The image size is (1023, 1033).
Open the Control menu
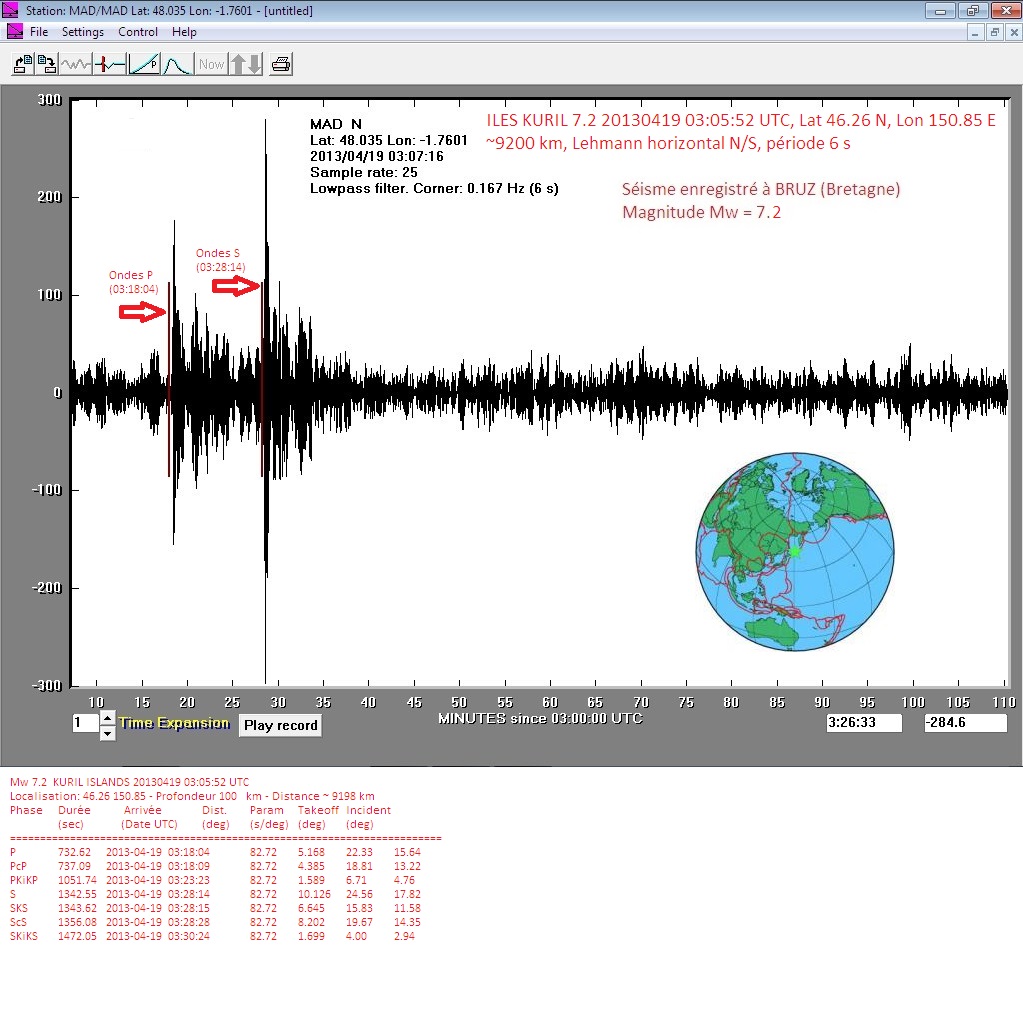(x=138, y=32)
